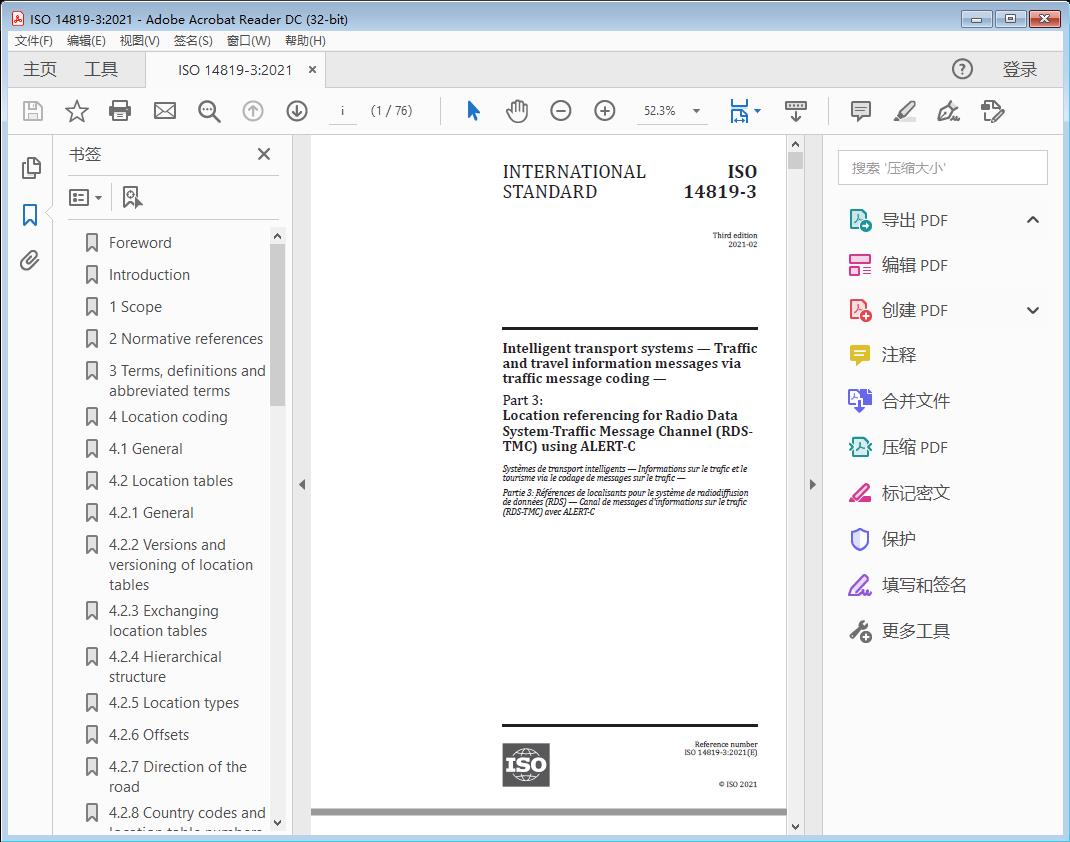1070x842 pixels.
Task: Toggle the page thumbnails panel
Action: coord(30,168)
